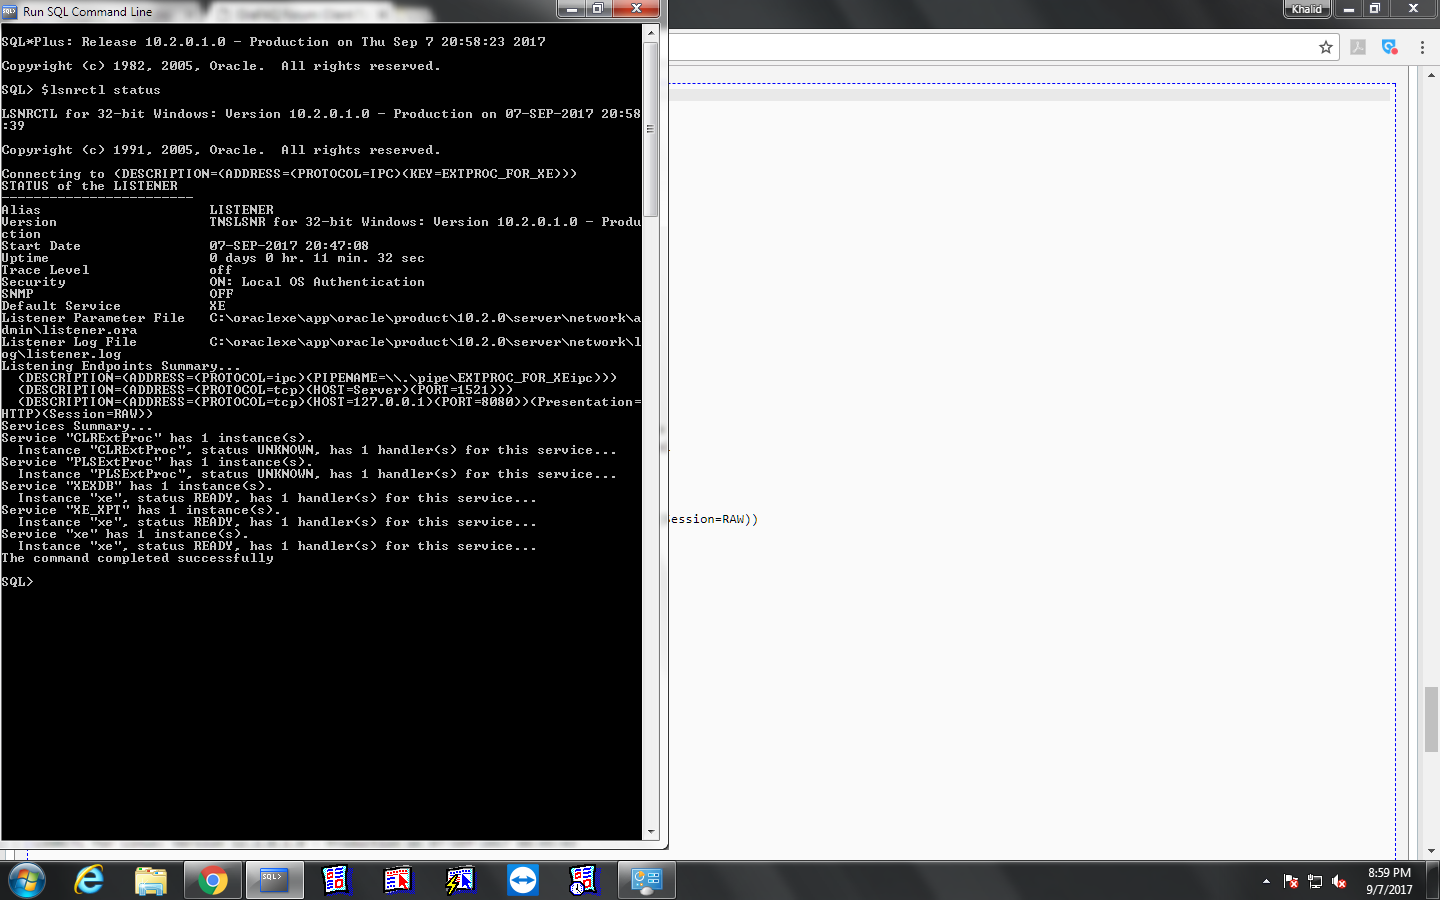Viewport: 1440px width, 900px height.
Task: Click the Adobe Acrobat extension icon in Chrome
Action: coord(1358,47)
